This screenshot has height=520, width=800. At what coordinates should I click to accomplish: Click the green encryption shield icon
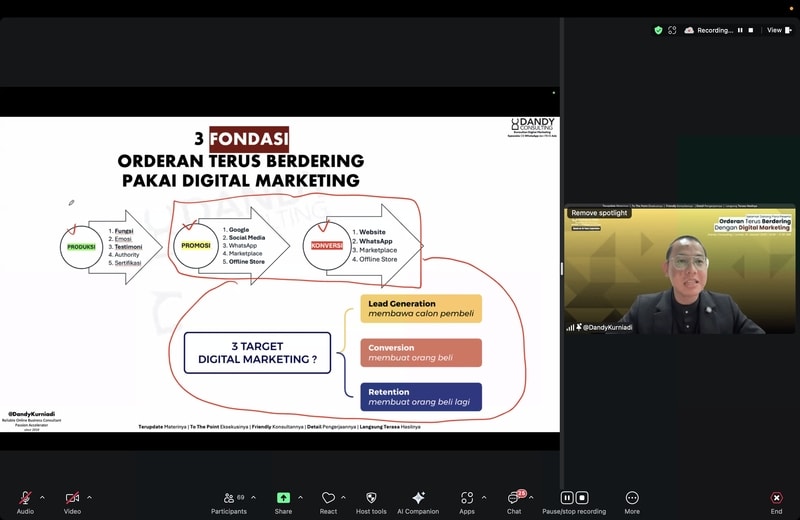pos(658,30)
